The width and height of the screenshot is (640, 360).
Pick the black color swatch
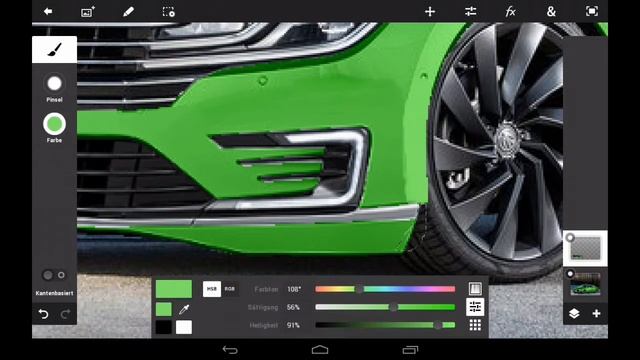point(164,327)
